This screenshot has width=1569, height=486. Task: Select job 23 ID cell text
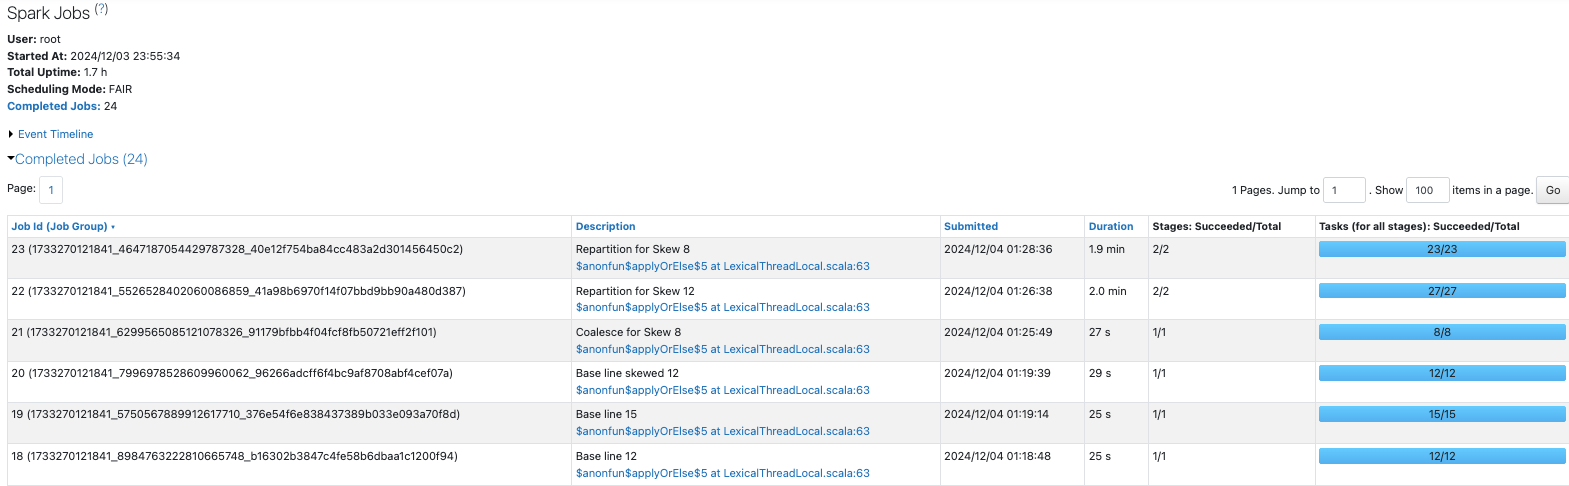[x=237, y=249]
